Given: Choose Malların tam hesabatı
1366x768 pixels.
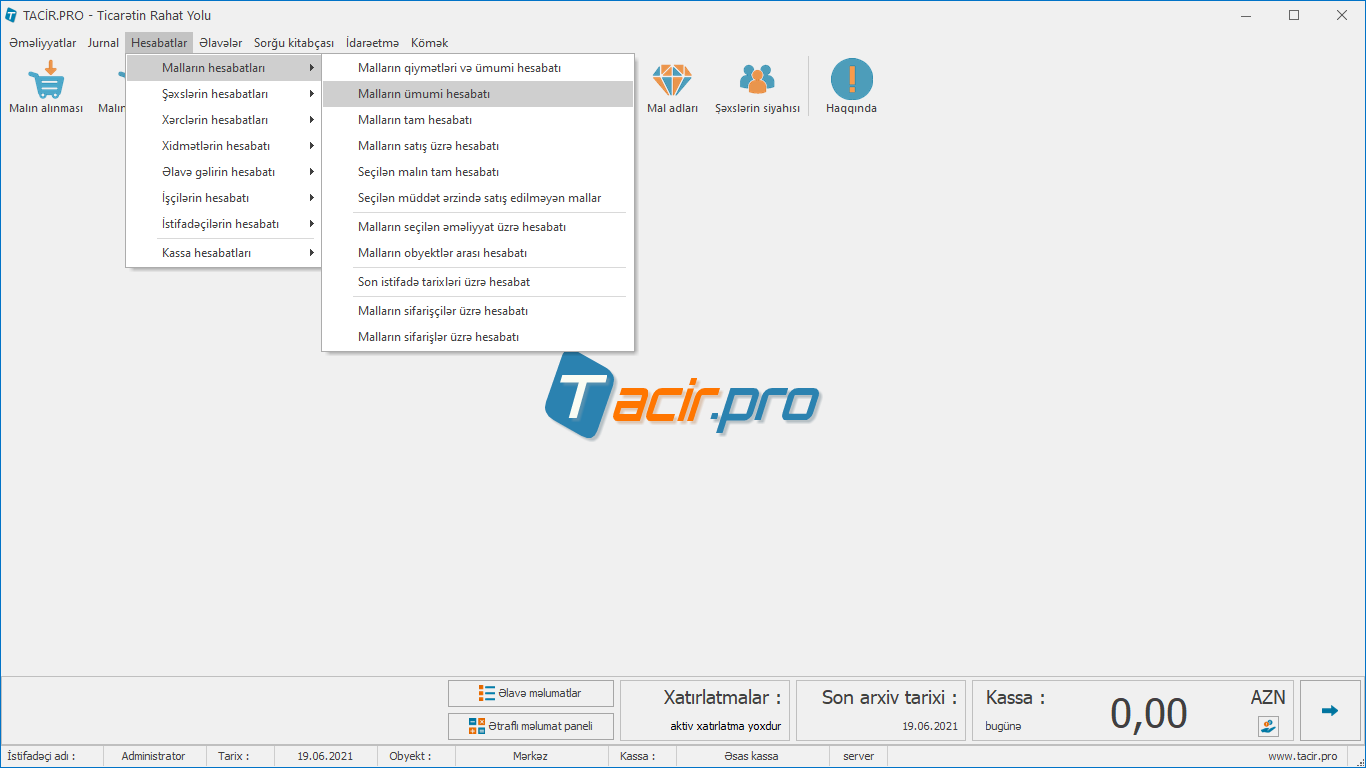Looking at the screenshot, I should pos(415,120).
